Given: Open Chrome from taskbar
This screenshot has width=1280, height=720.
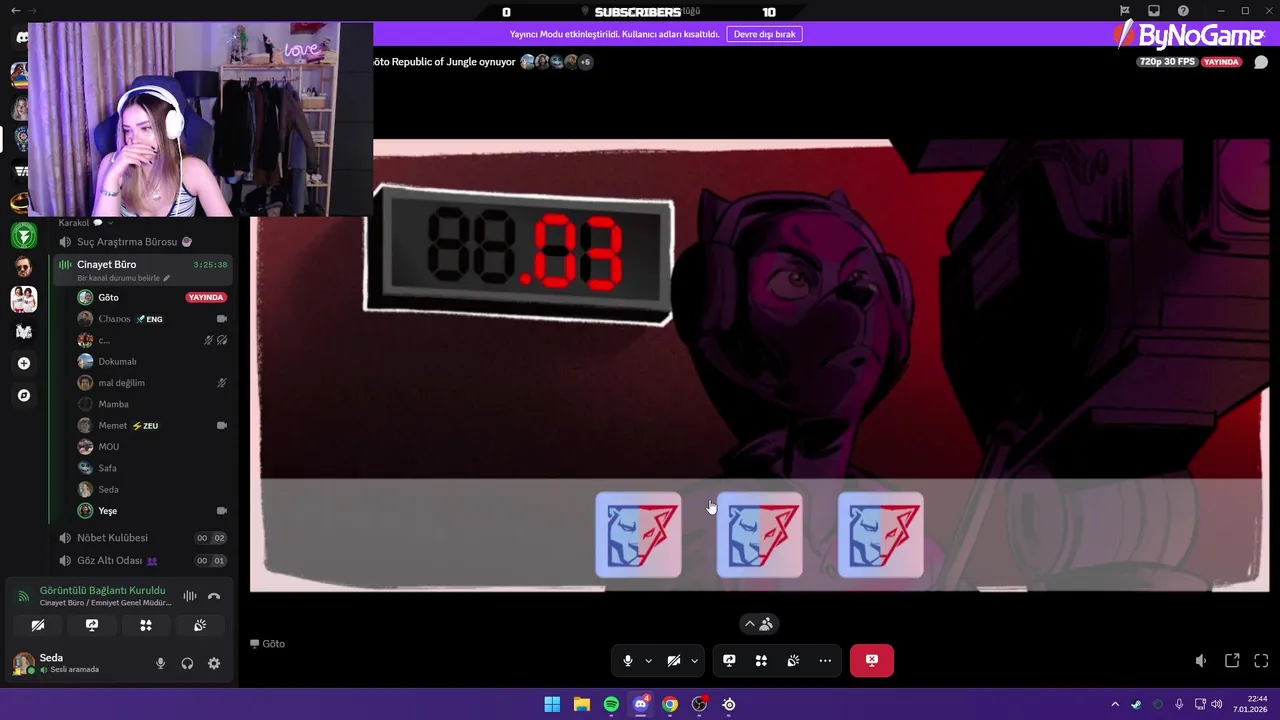Looking at the screenshot, I should (x=670, y=704).
